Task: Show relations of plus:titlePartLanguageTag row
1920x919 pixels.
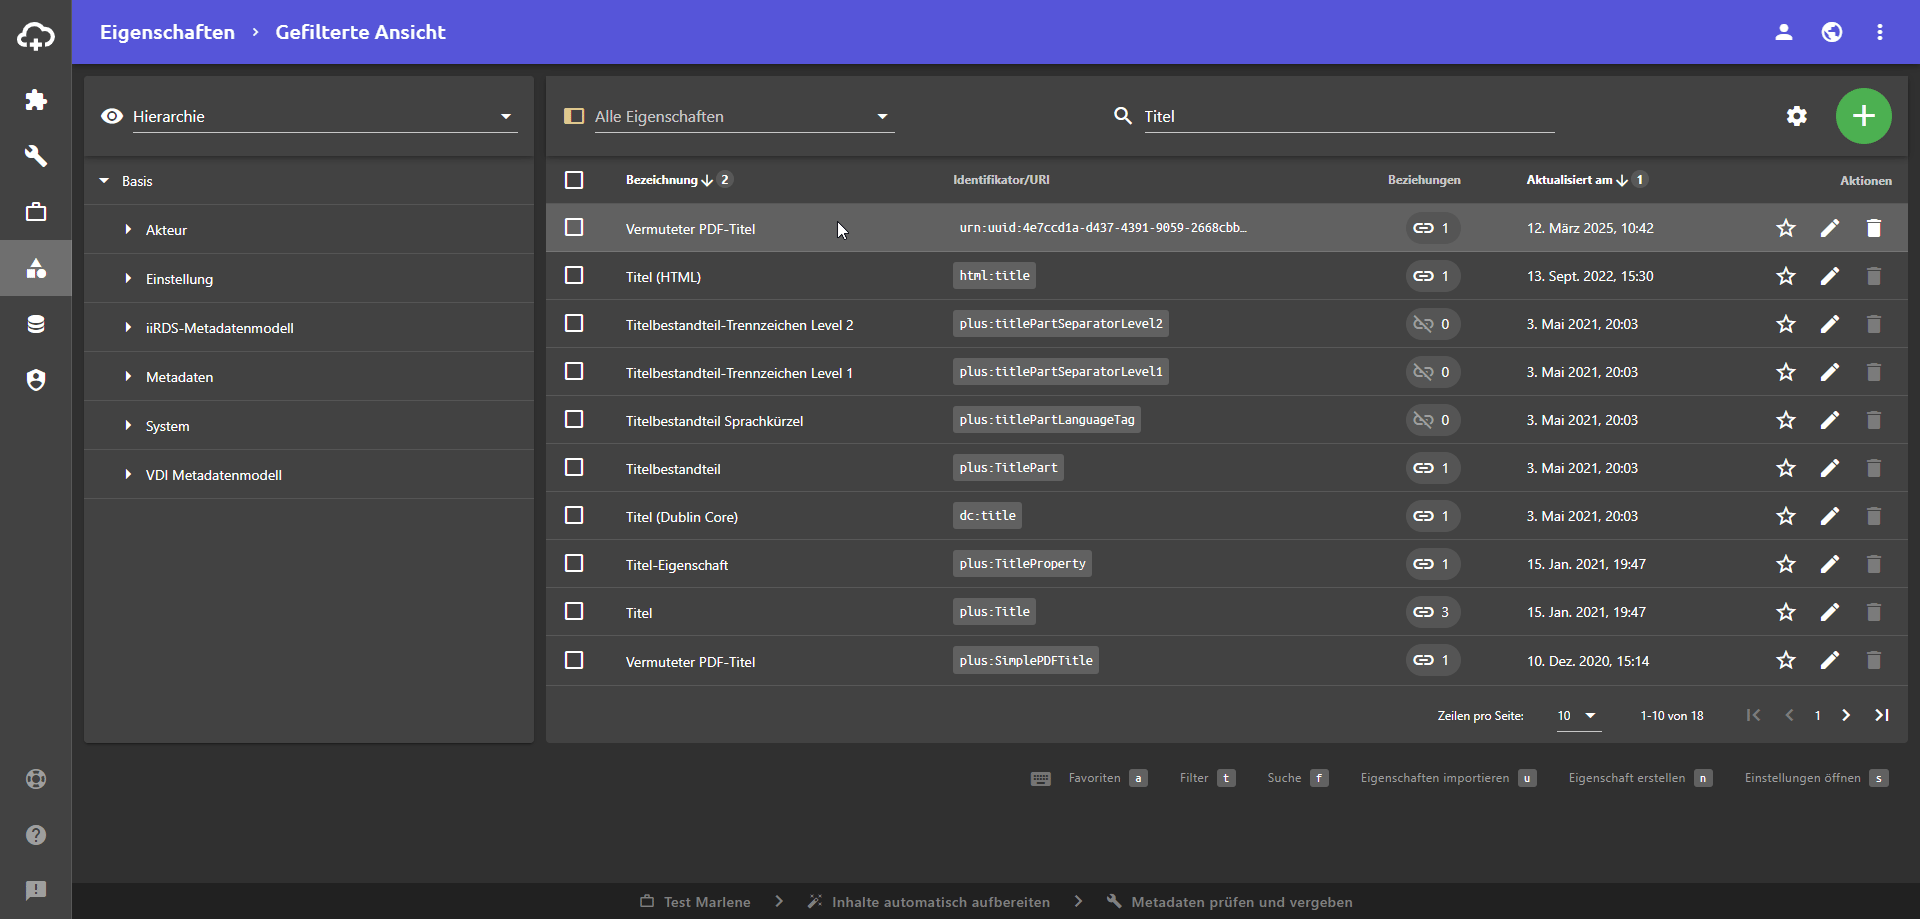Action: pos(1432,420)
